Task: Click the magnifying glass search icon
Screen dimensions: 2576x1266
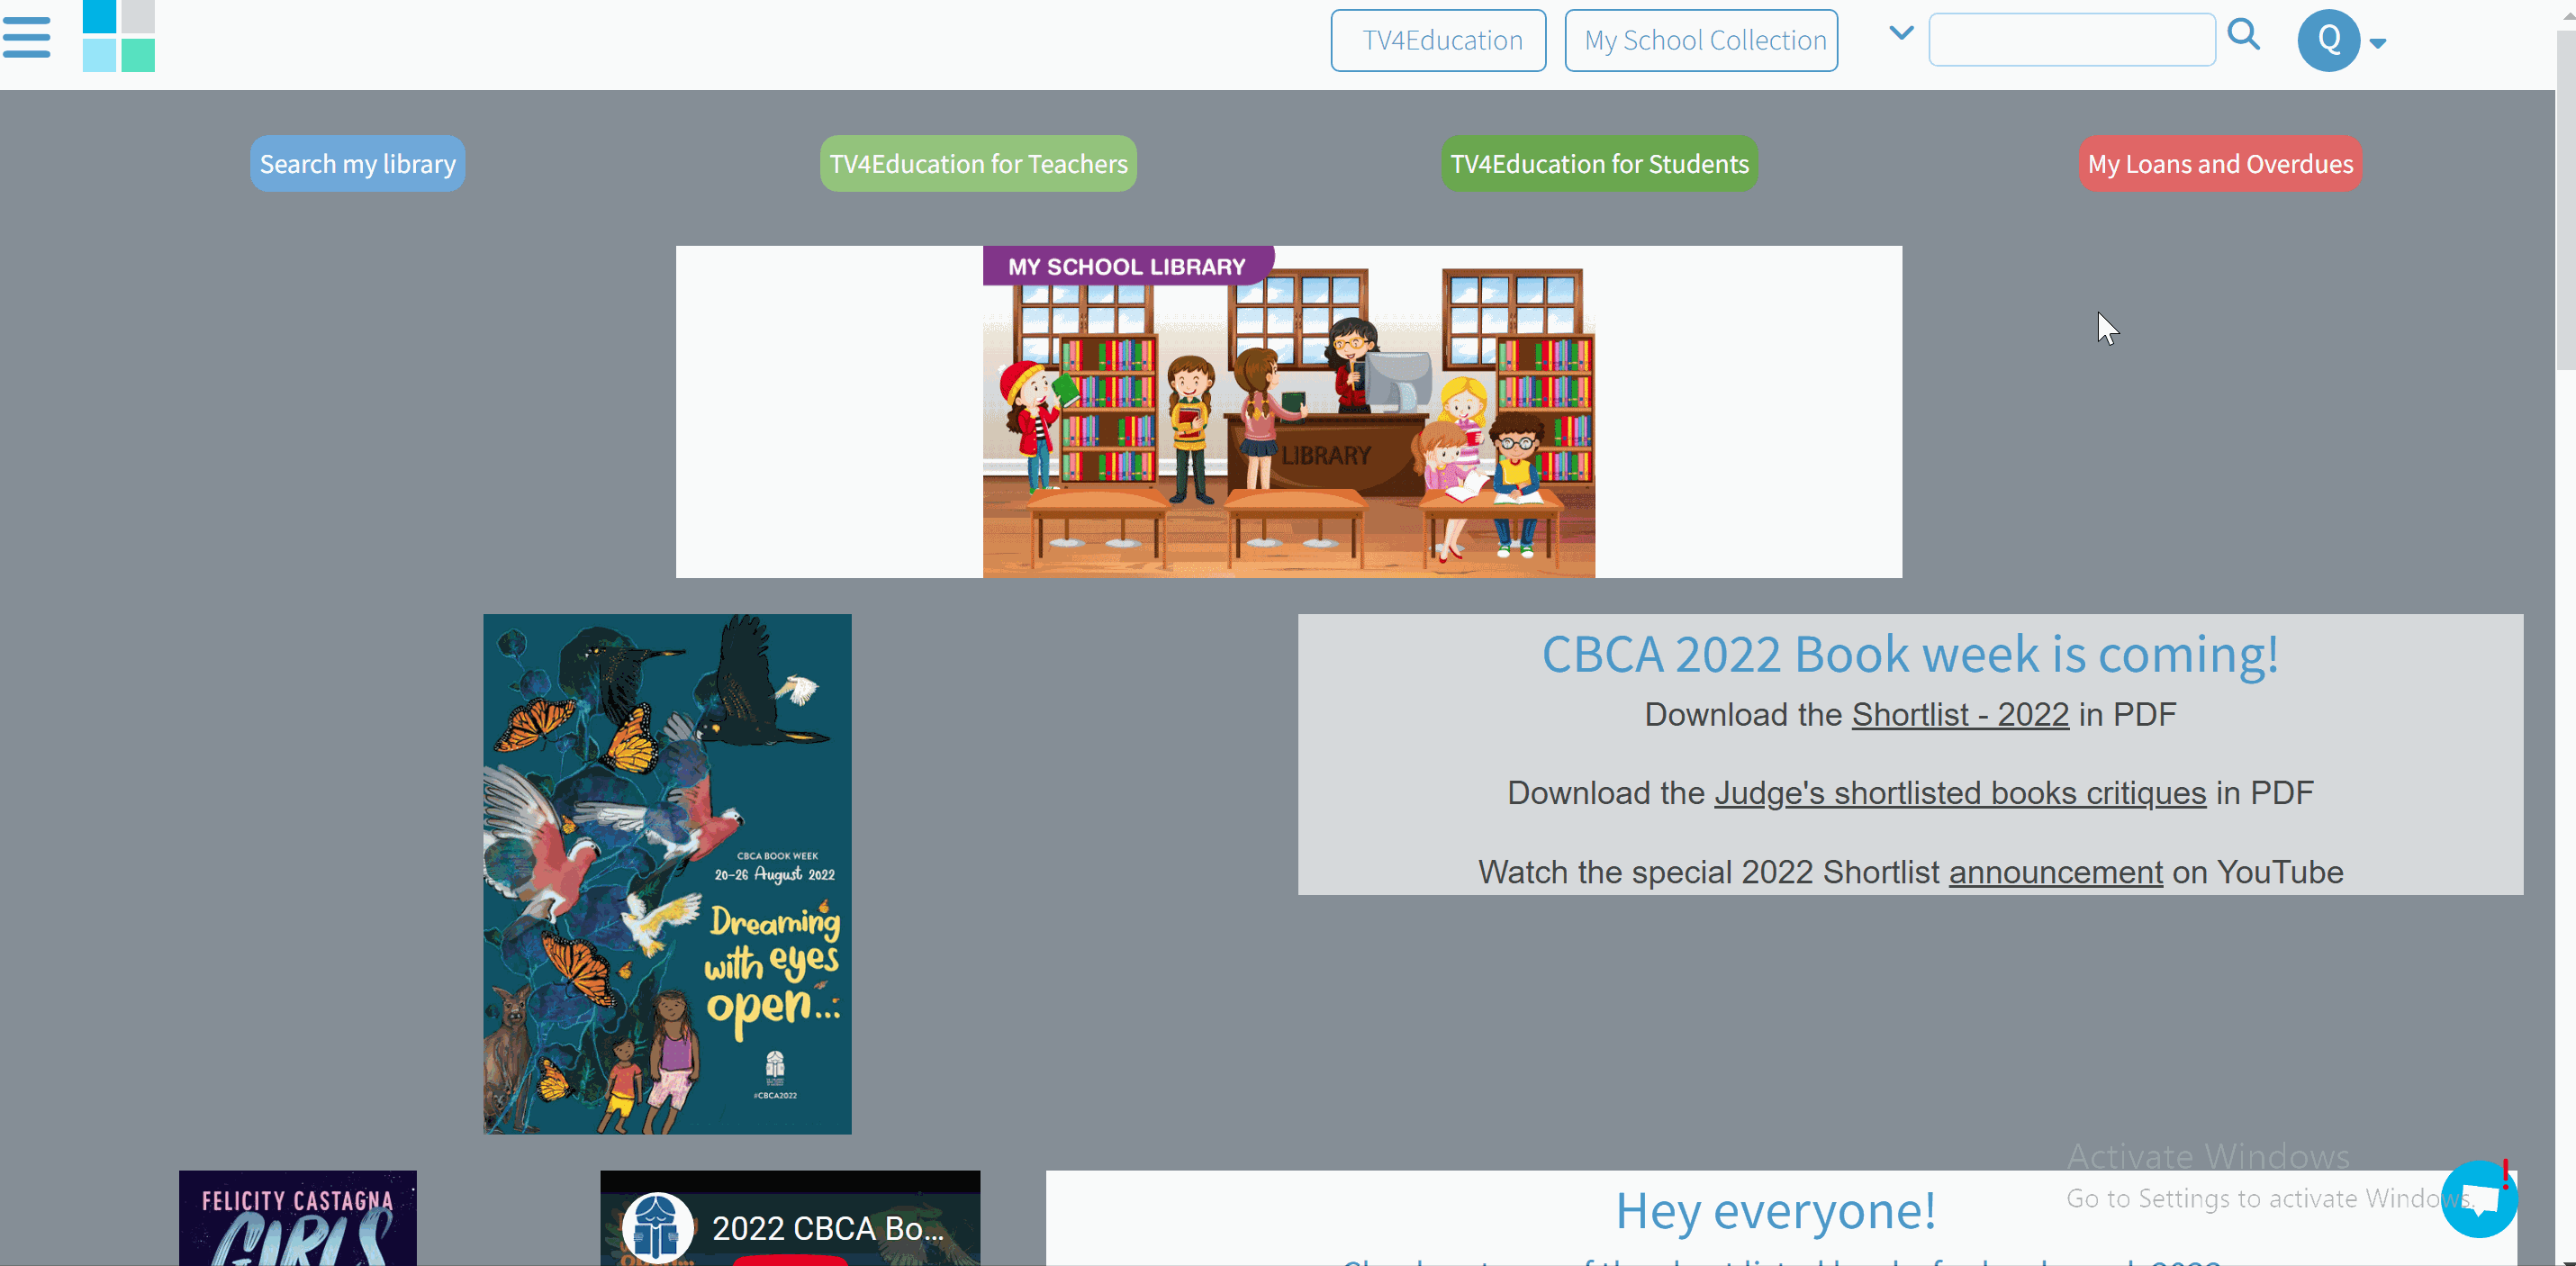Action: 2244,36
